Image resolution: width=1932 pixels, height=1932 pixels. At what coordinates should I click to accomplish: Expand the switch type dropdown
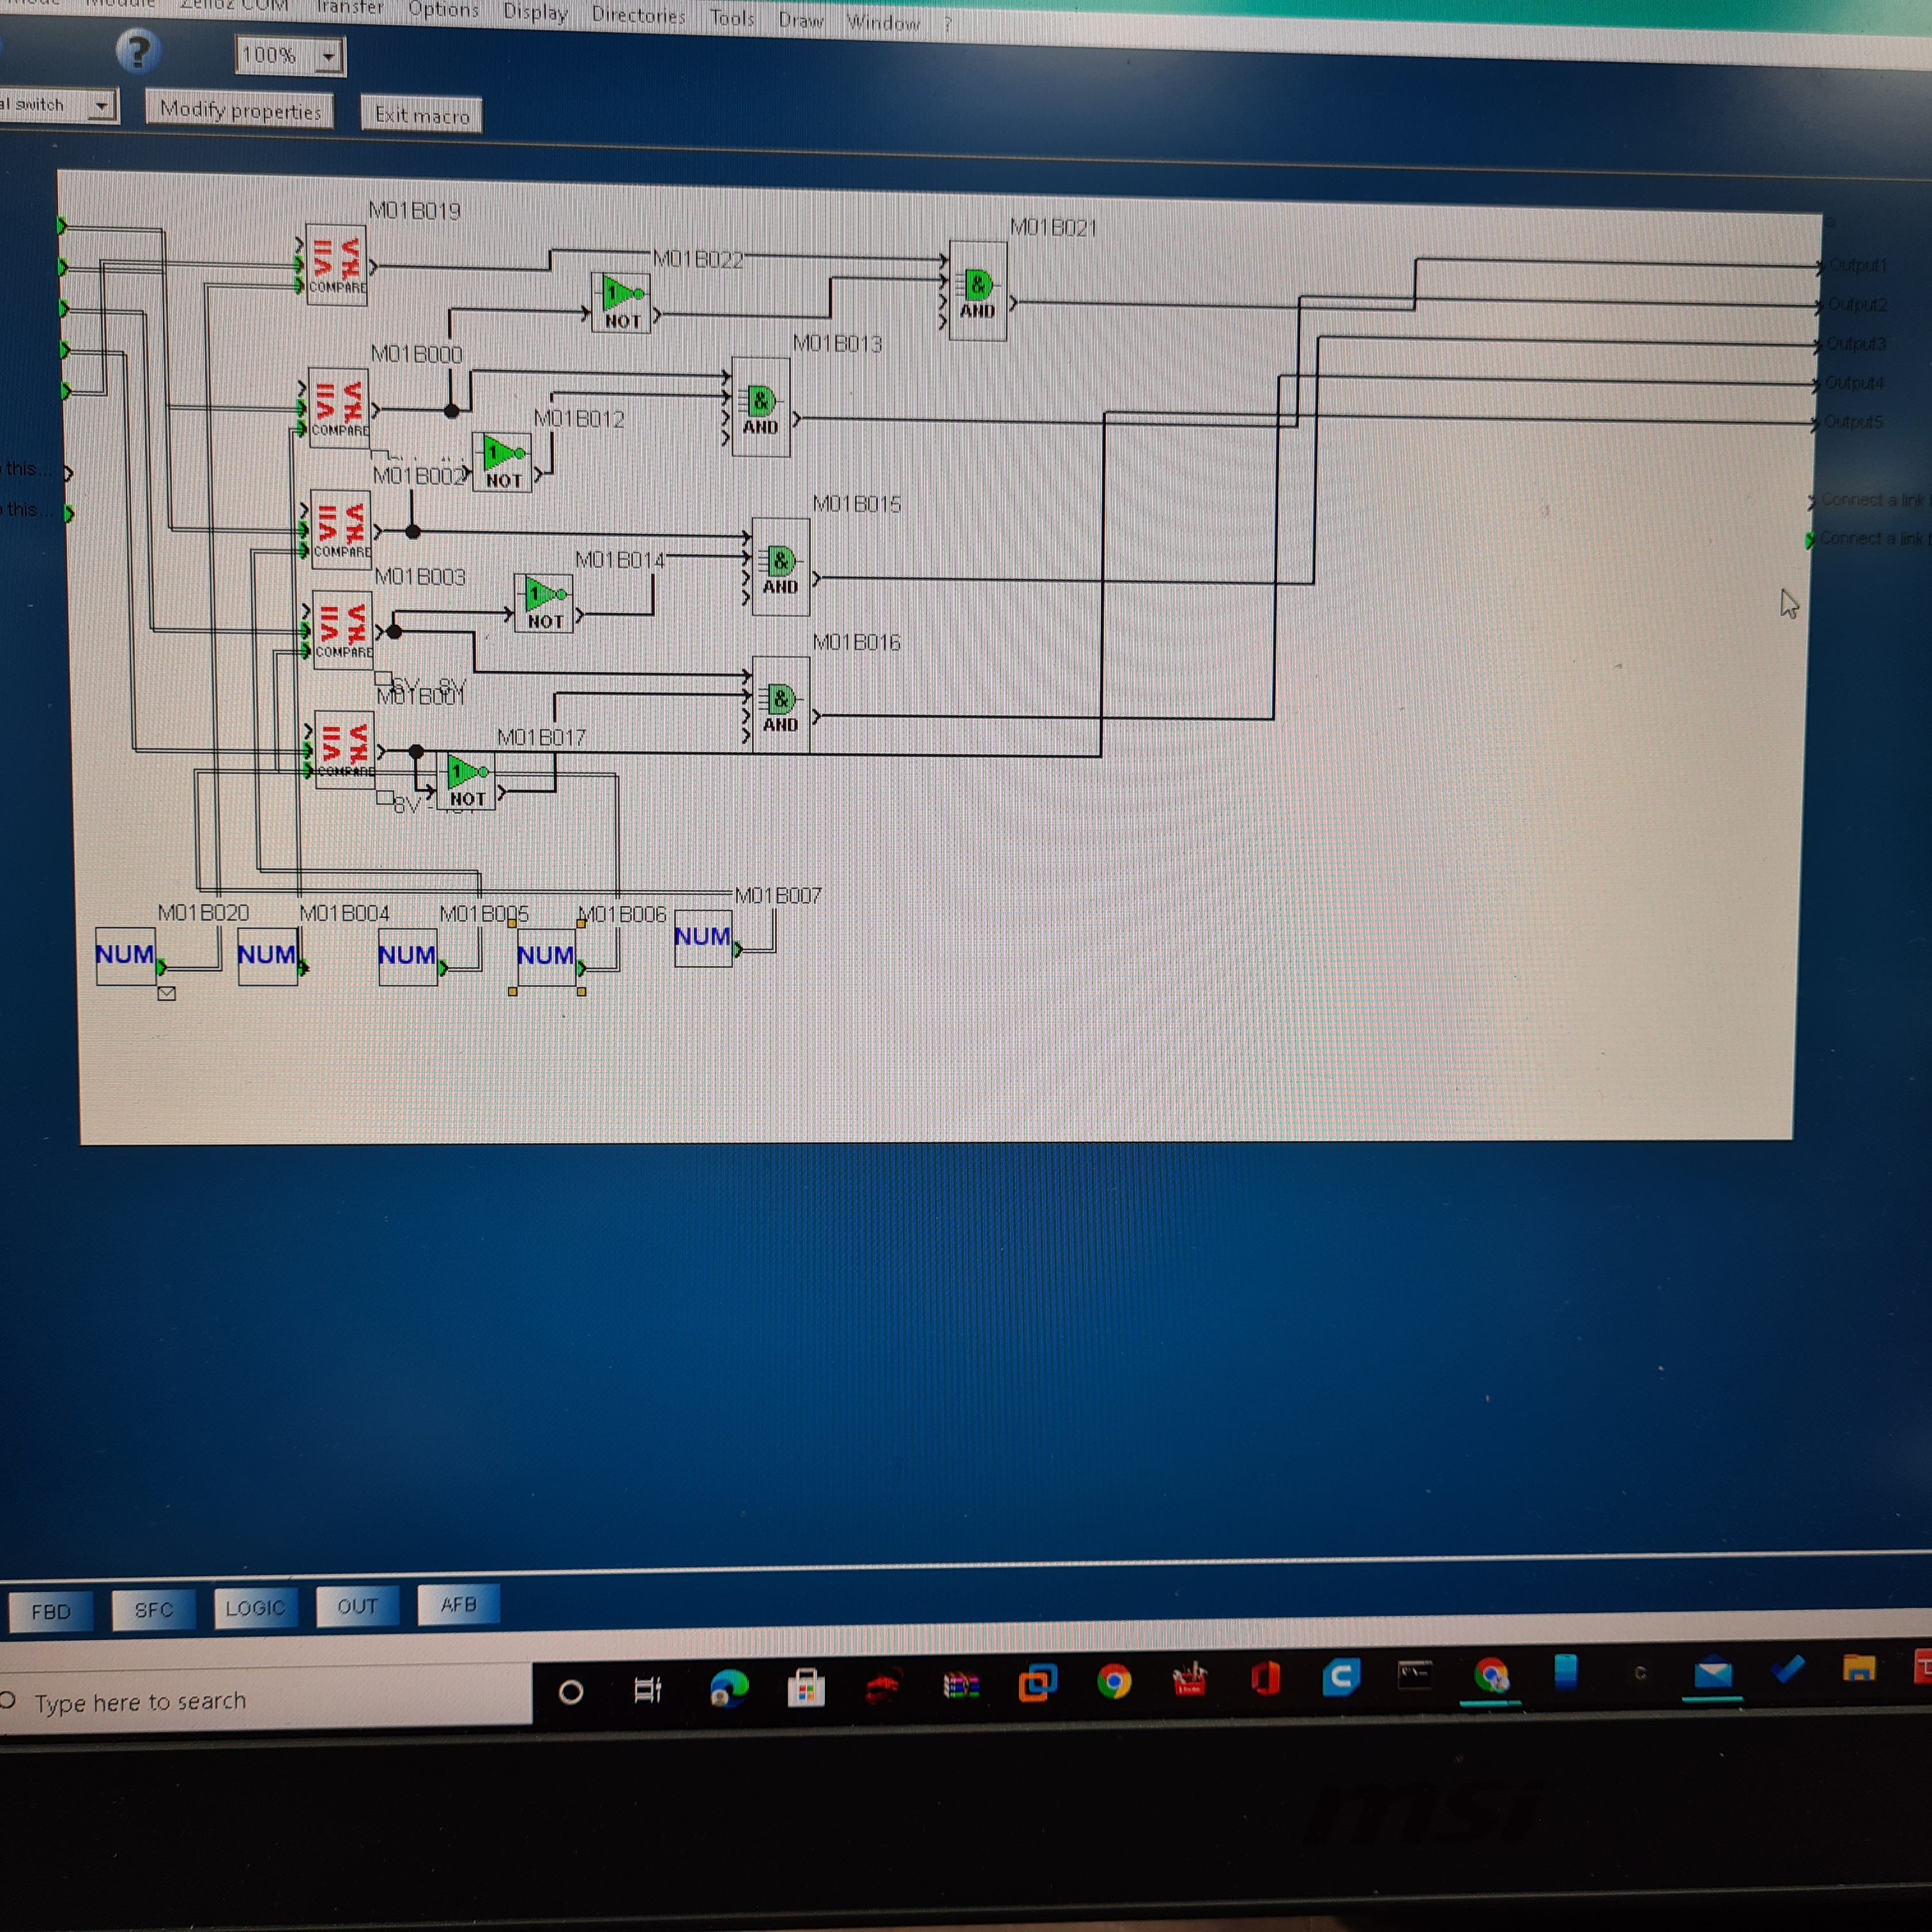(x=101, y=105)
